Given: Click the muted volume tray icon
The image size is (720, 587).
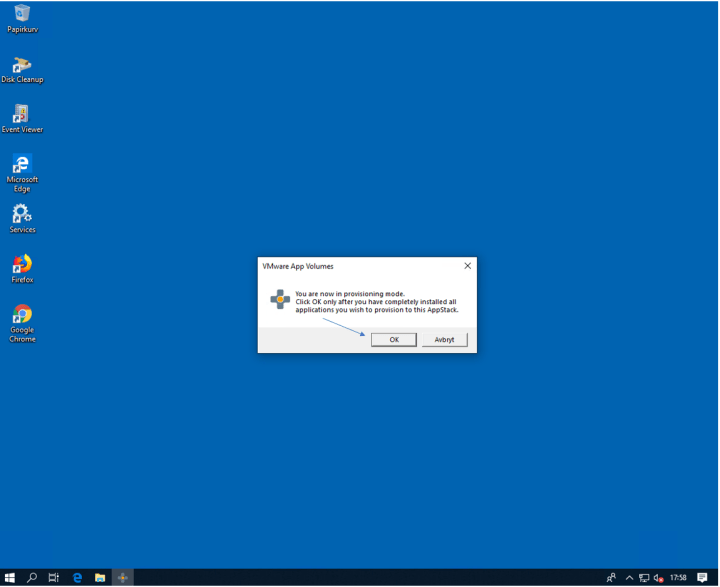Looking at the screenshot, I should coord(658,578).
